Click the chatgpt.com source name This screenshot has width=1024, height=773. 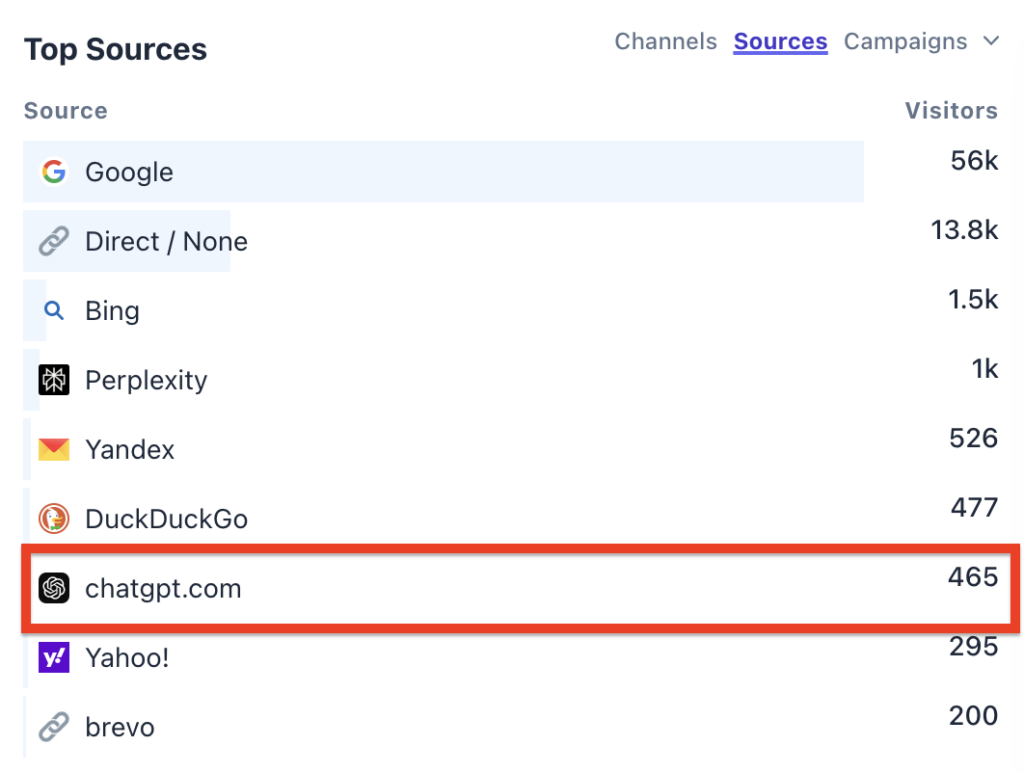(163, 589)
